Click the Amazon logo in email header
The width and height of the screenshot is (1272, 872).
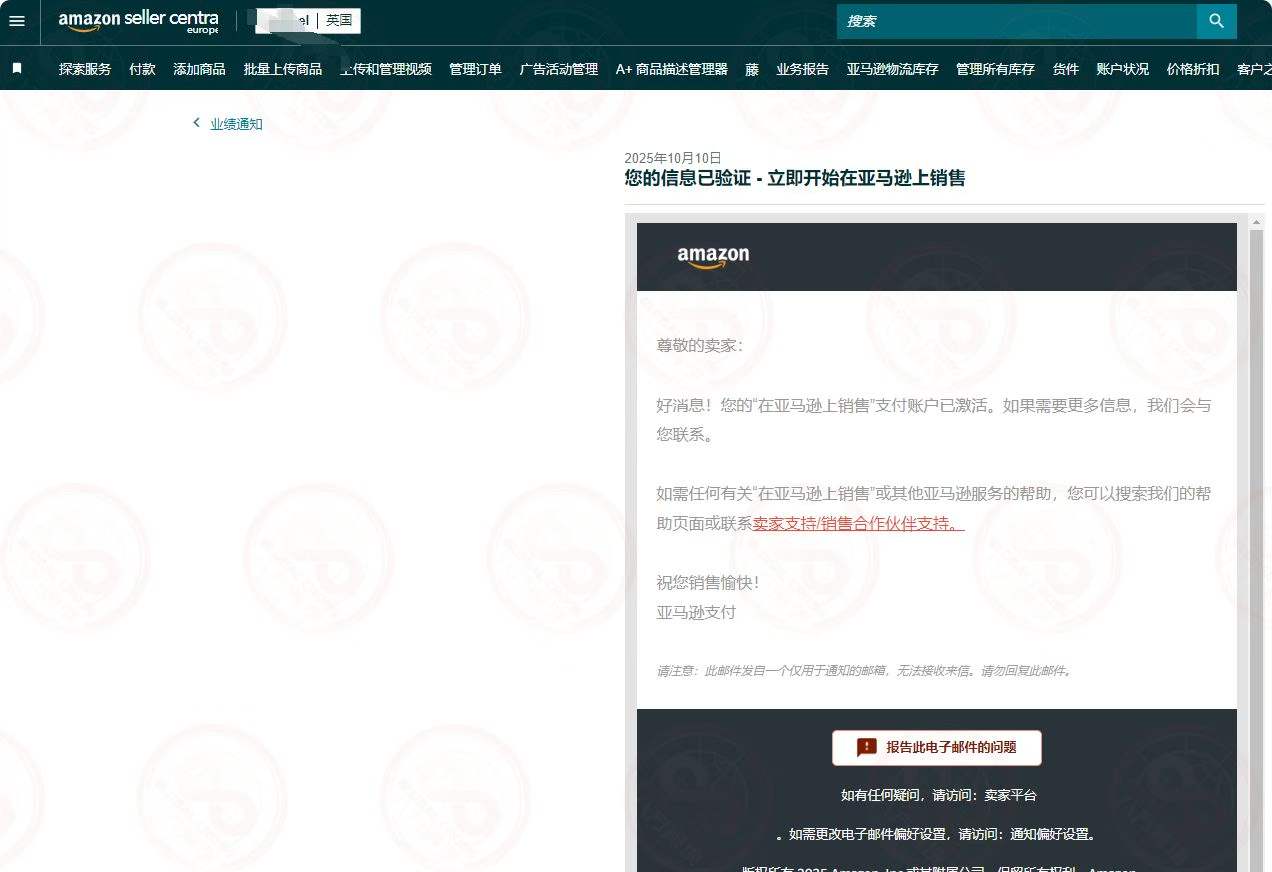(x=712, y=257)
